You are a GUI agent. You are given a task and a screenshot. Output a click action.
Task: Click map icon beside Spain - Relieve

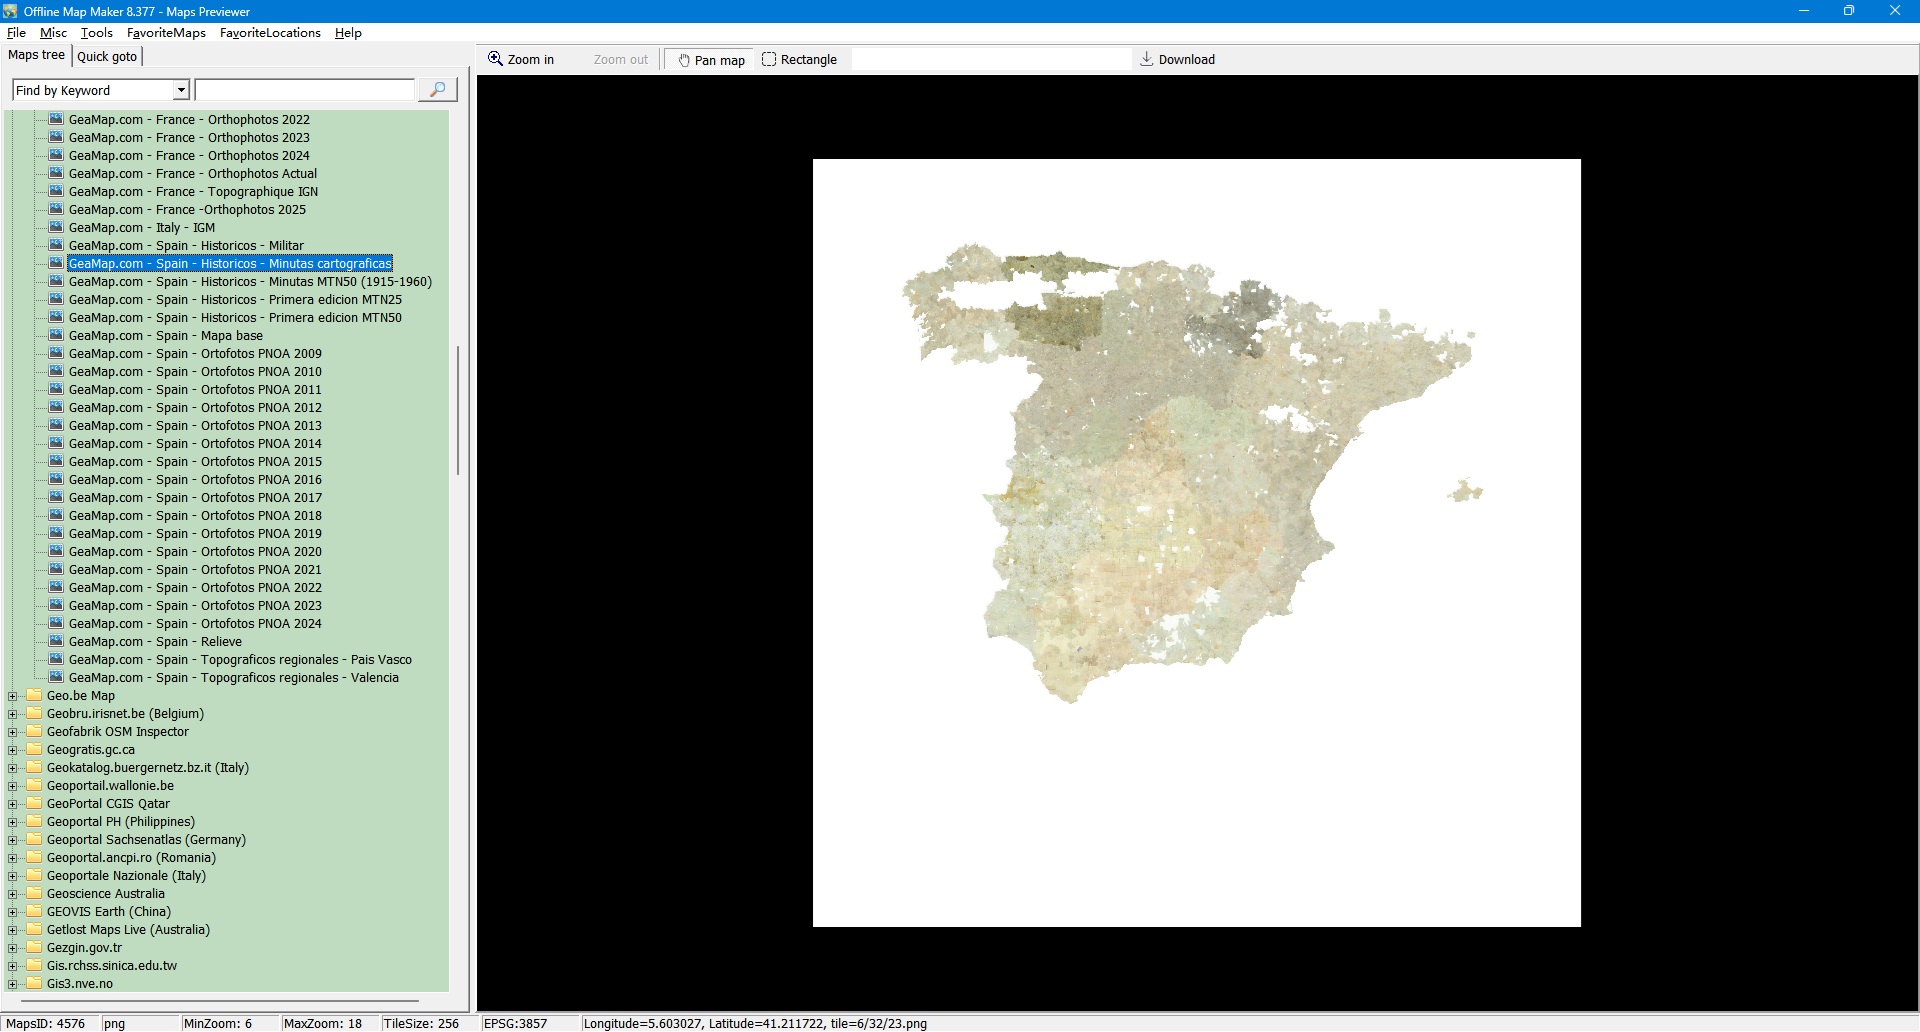pyautogui.click(x=56, y=641)
